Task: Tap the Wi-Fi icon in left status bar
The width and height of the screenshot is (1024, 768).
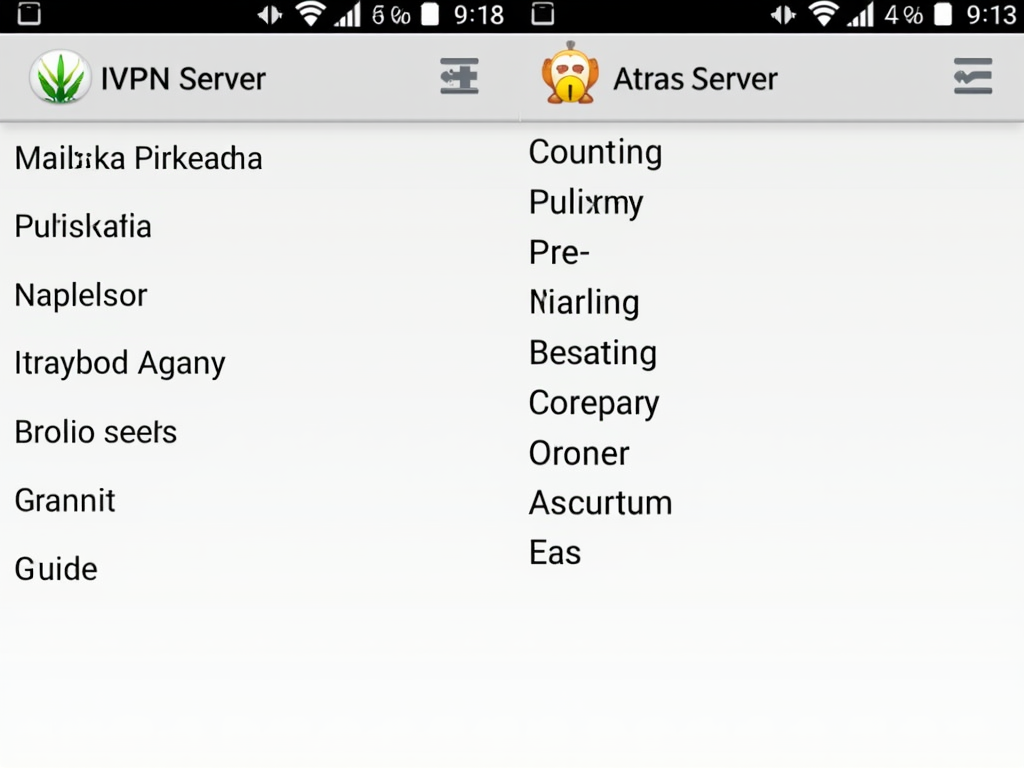Action: pyautogui.click(x=311, y=14)
